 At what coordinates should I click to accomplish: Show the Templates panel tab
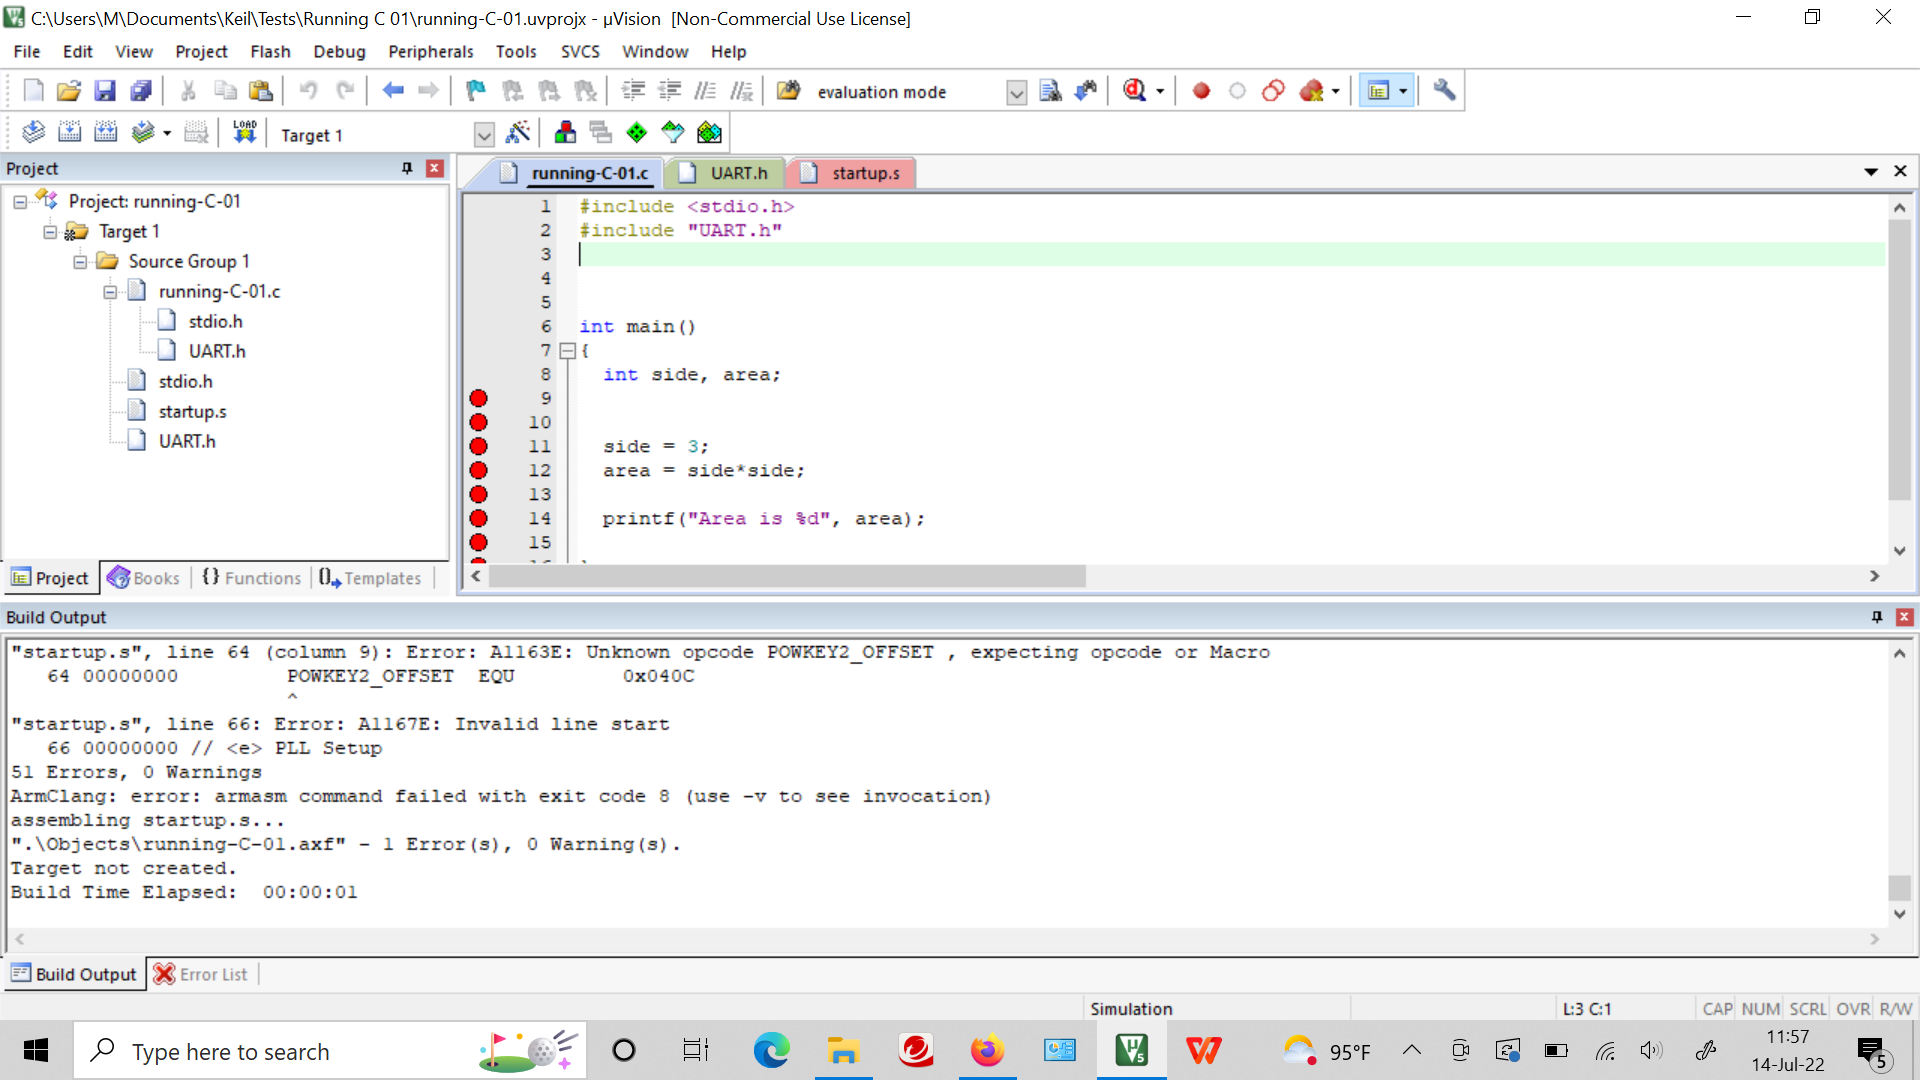tap(371, 578)
